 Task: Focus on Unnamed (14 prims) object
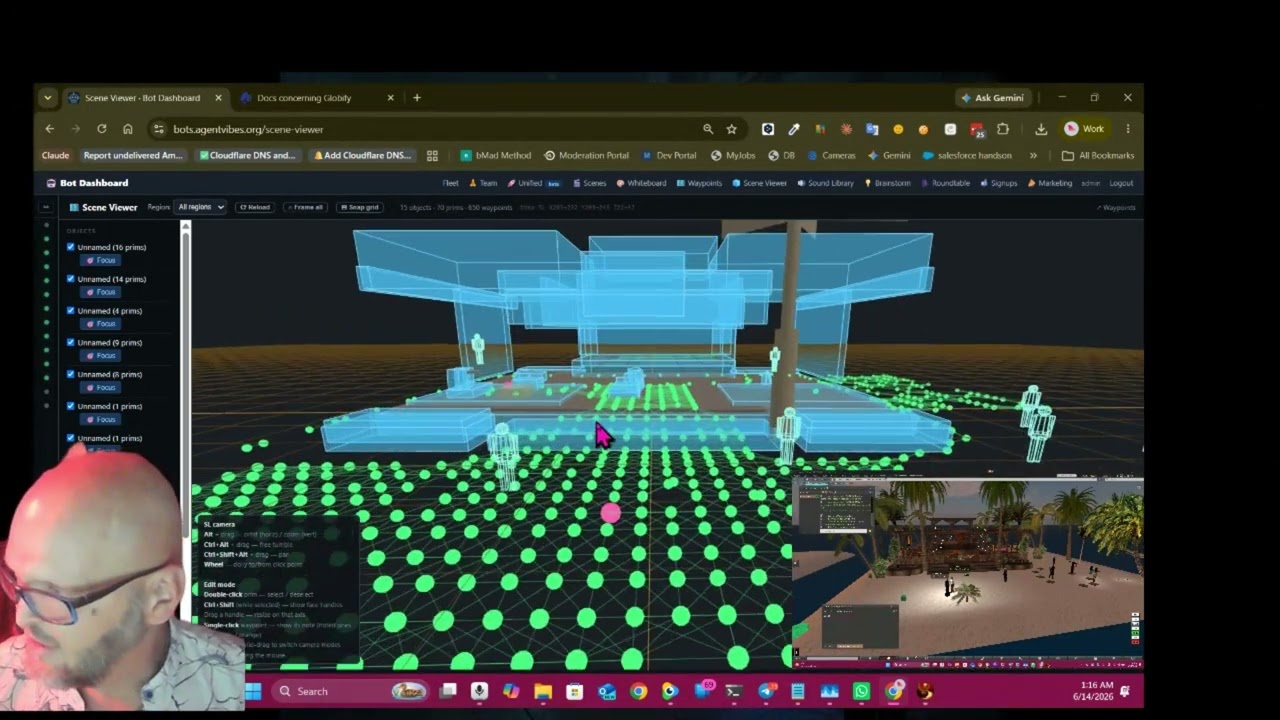tap(101, 292)
